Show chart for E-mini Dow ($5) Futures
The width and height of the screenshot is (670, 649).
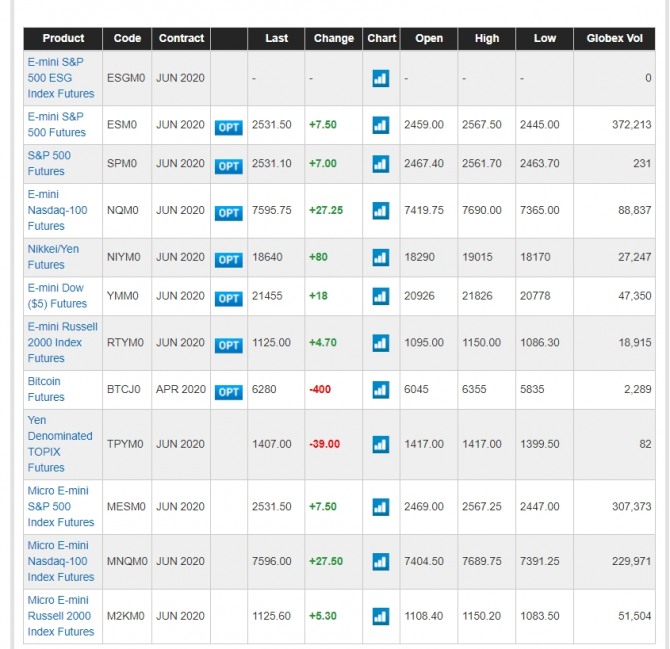pos(380,296)
